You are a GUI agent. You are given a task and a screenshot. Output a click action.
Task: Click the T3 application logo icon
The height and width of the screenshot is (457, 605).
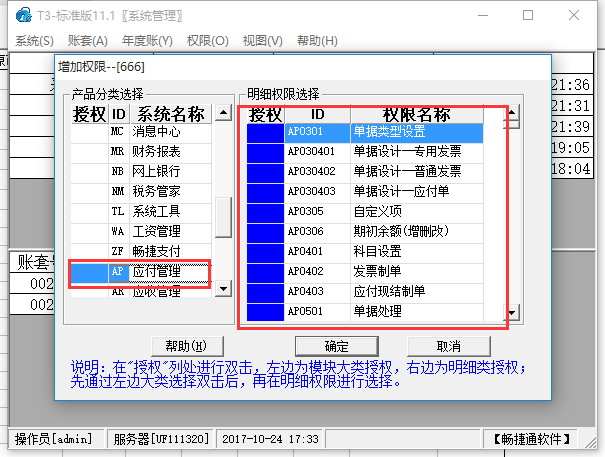click(24, 15)
